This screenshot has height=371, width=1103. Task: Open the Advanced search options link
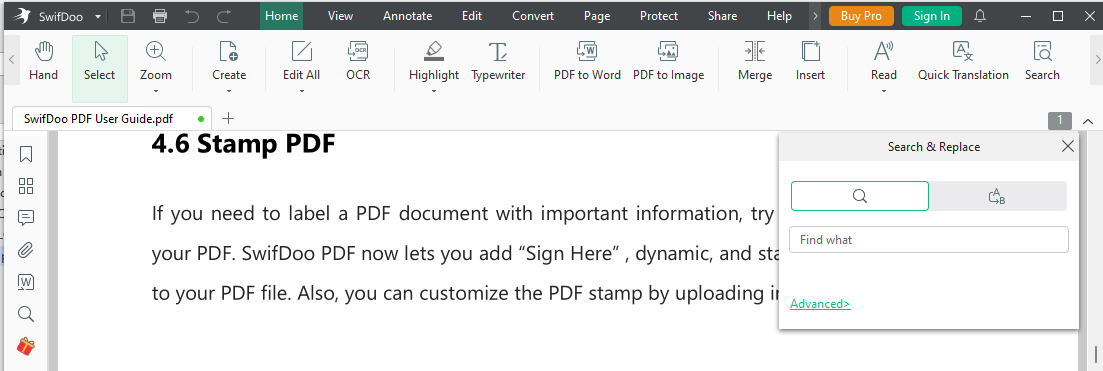point(820,304)
